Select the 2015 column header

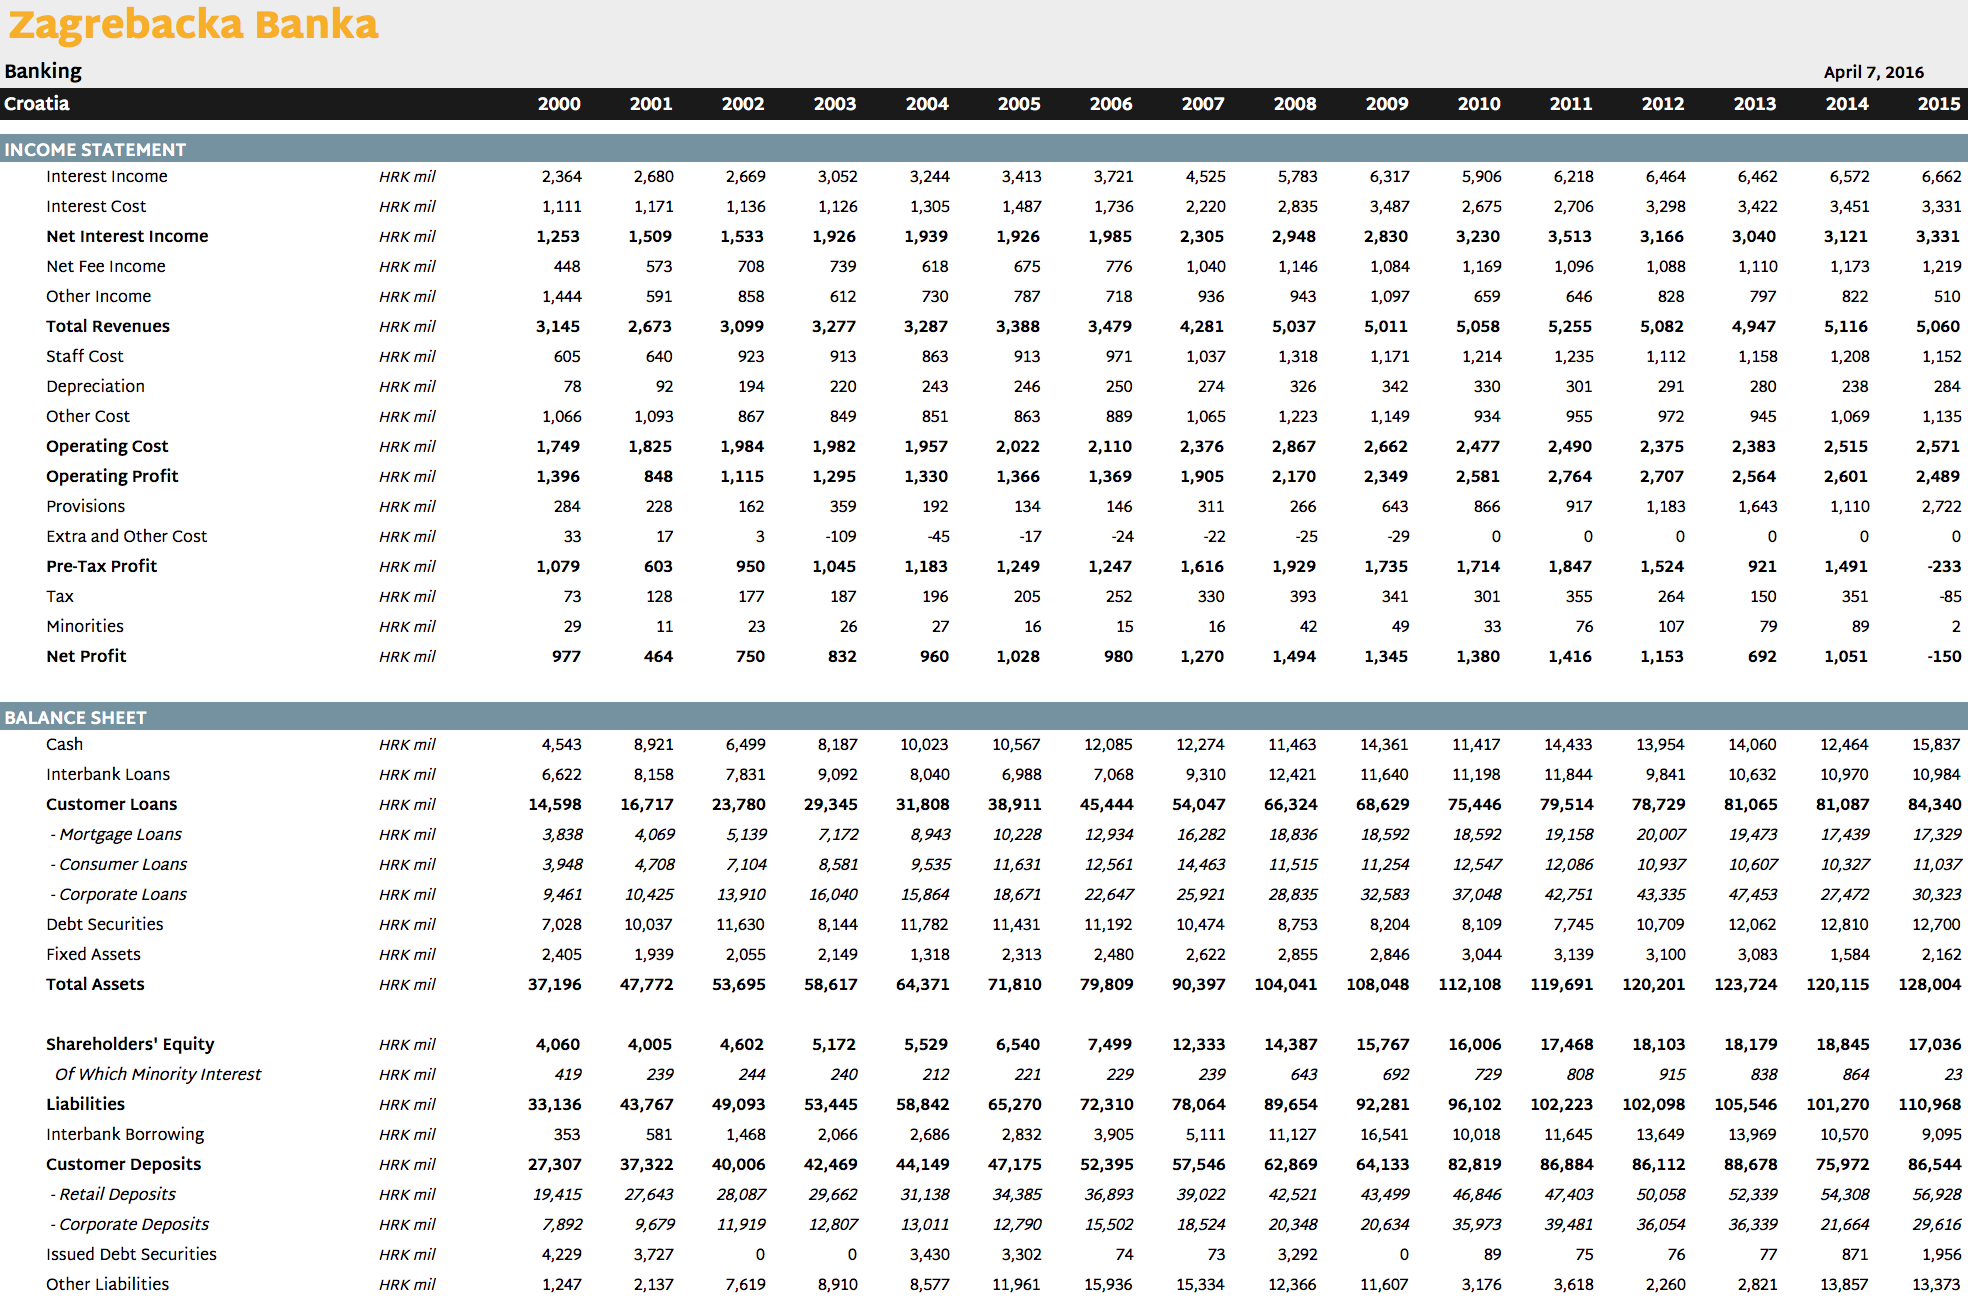point(1939,104)
